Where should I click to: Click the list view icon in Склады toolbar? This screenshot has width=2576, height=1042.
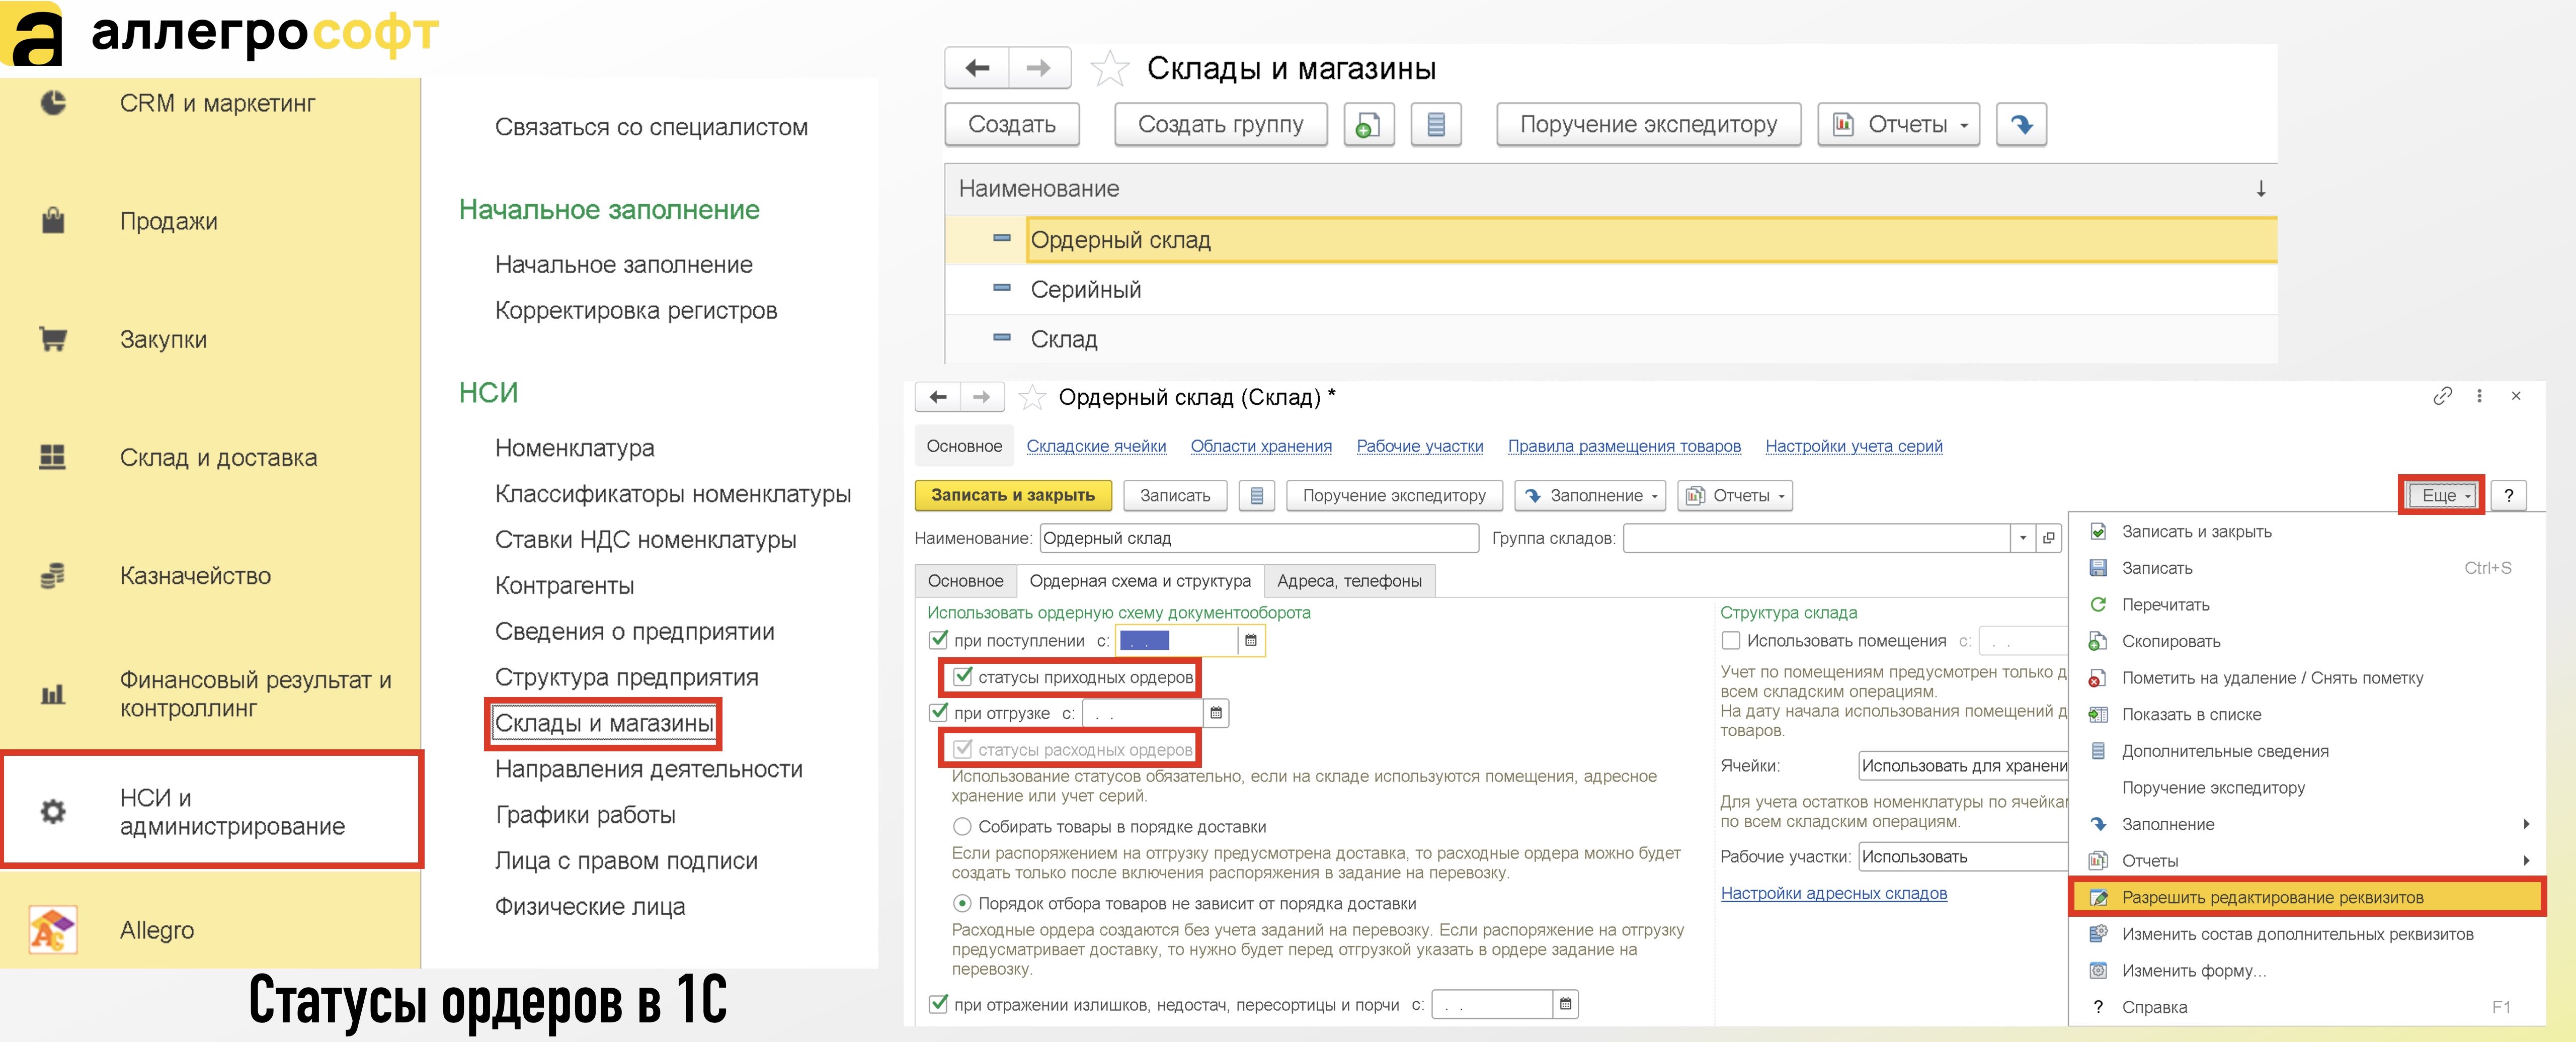click(x=1436, y=124)
